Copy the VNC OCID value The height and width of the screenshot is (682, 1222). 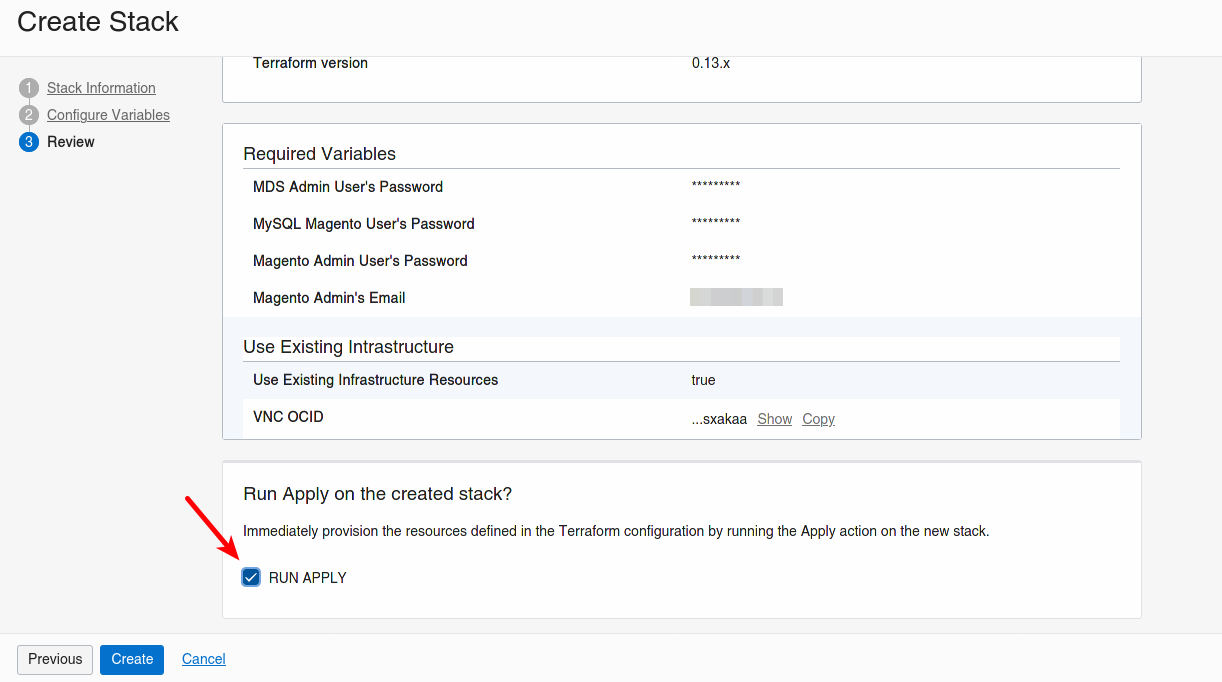coord(818,419)
